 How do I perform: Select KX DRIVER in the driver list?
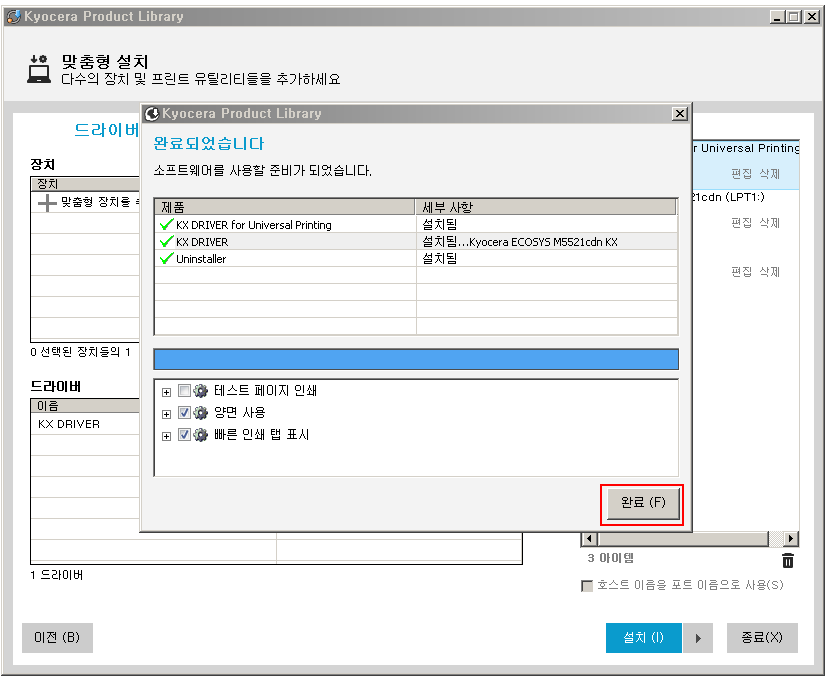(69, 424)
